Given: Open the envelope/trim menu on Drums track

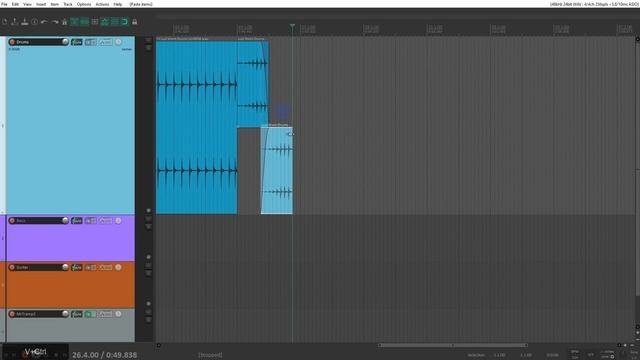Looking at the screenshot, I should tap(106, 42).
